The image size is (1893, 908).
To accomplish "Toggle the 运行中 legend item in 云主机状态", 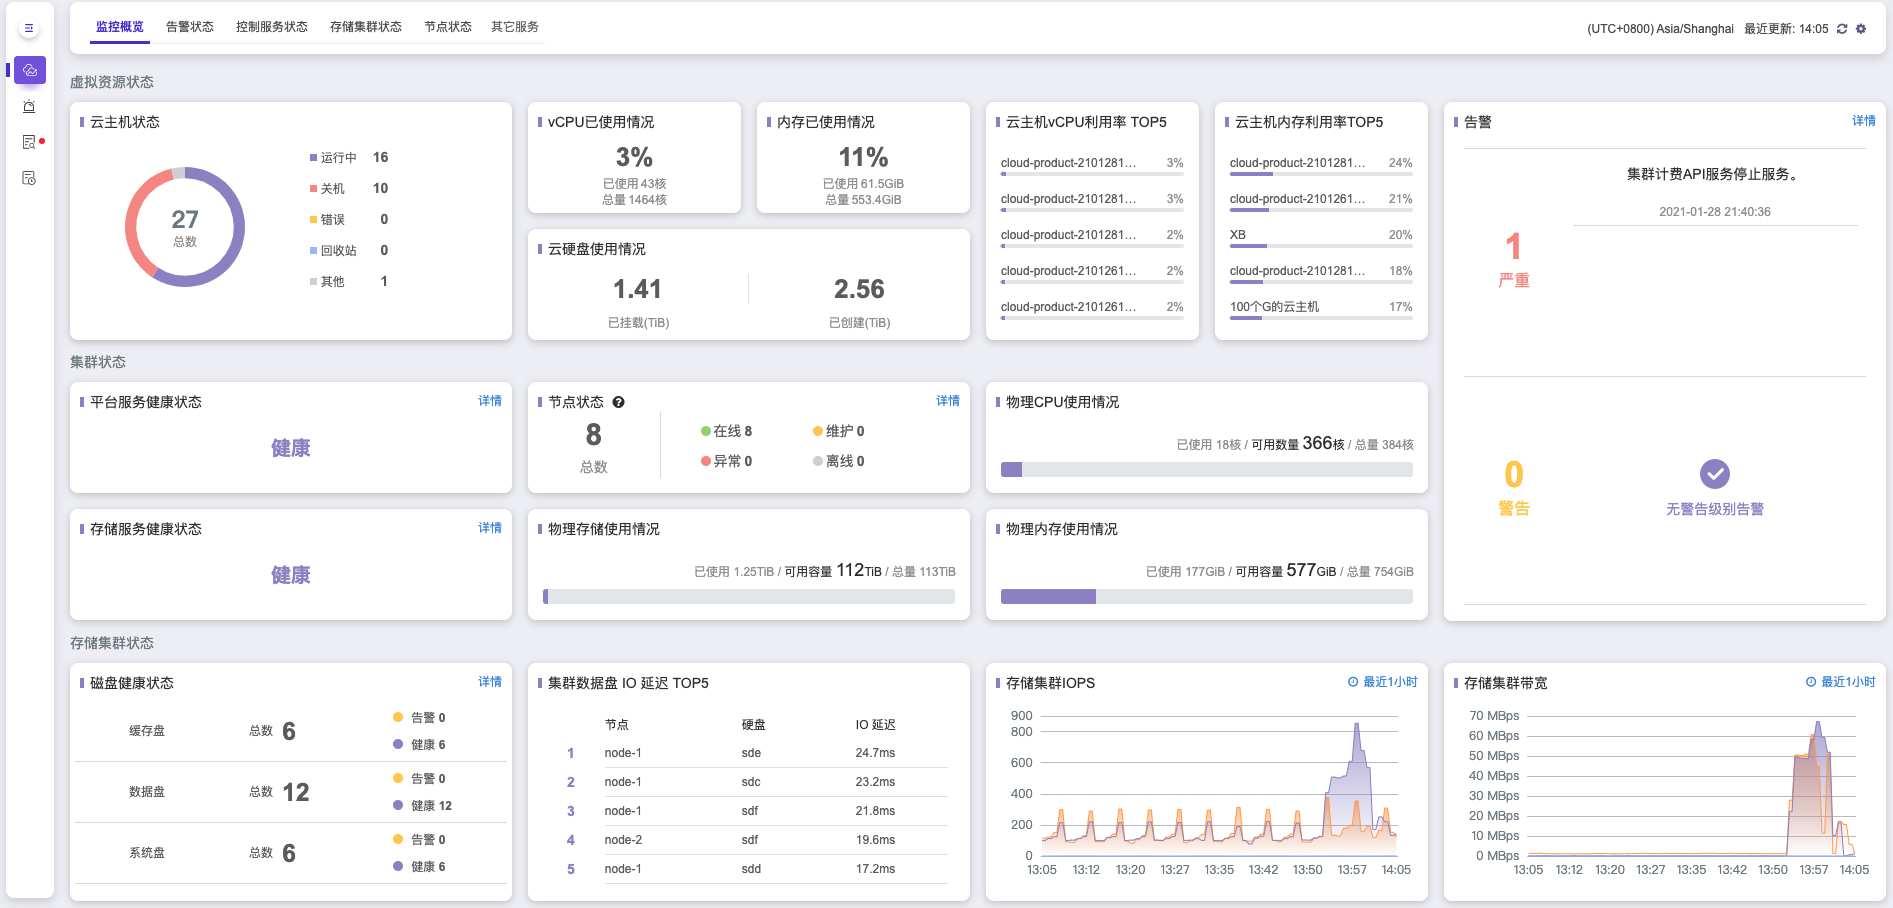I will pyautogui.click(x=338, y=158).
